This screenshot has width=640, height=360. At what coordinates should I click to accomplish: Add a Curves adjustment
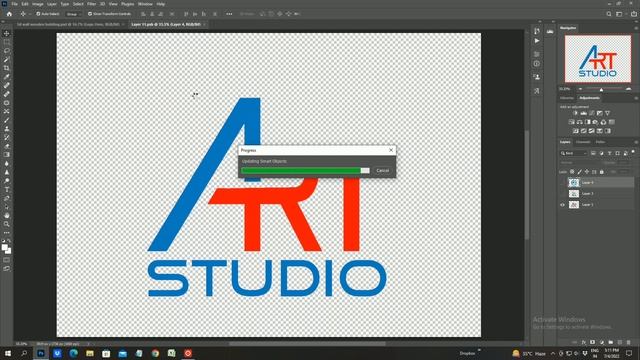pos(592,113)
